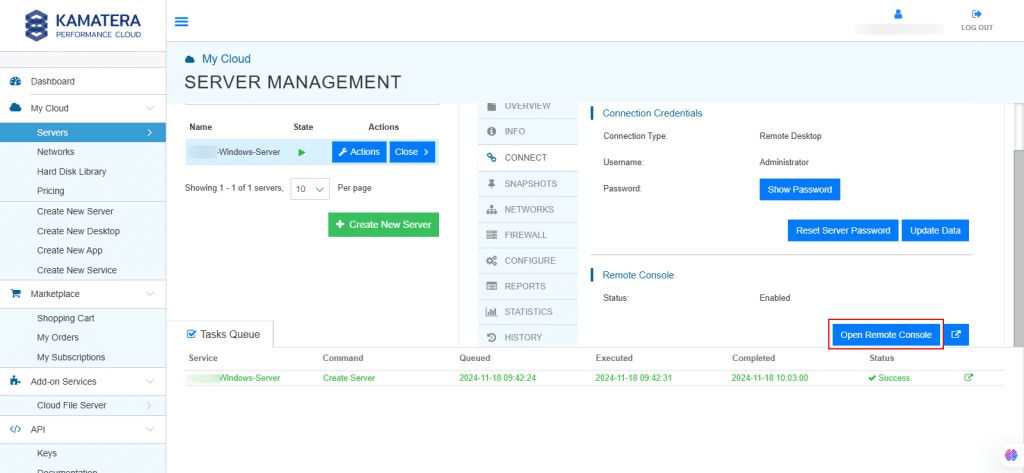1024x473 pixels.
Task: Open remote console in new window icon
Action: click(x=956, y=335)
